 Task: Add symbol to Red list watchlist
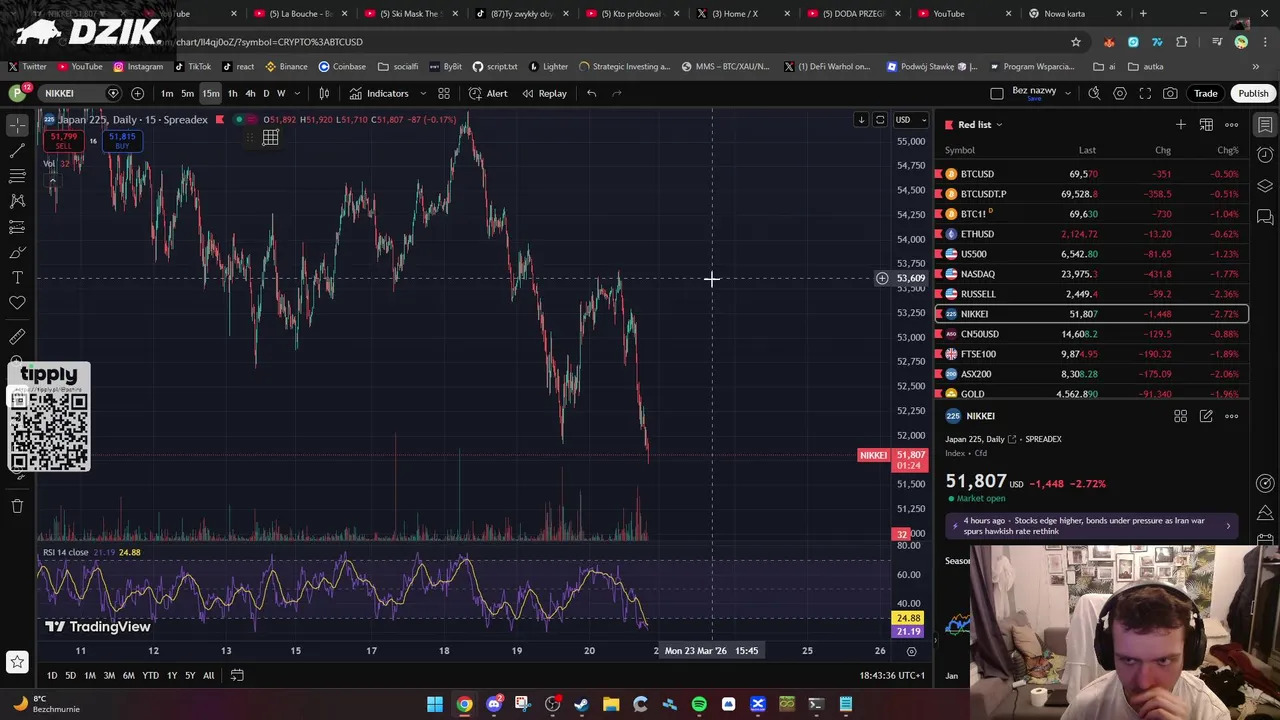click(1181, 125)
